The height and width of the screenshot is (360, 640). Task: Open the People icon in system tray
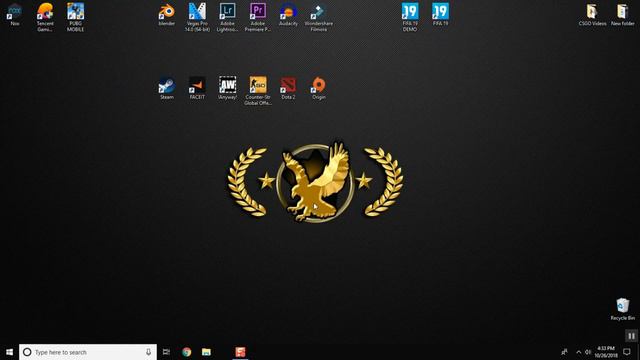pyautogui.click(x=564, y=352)
